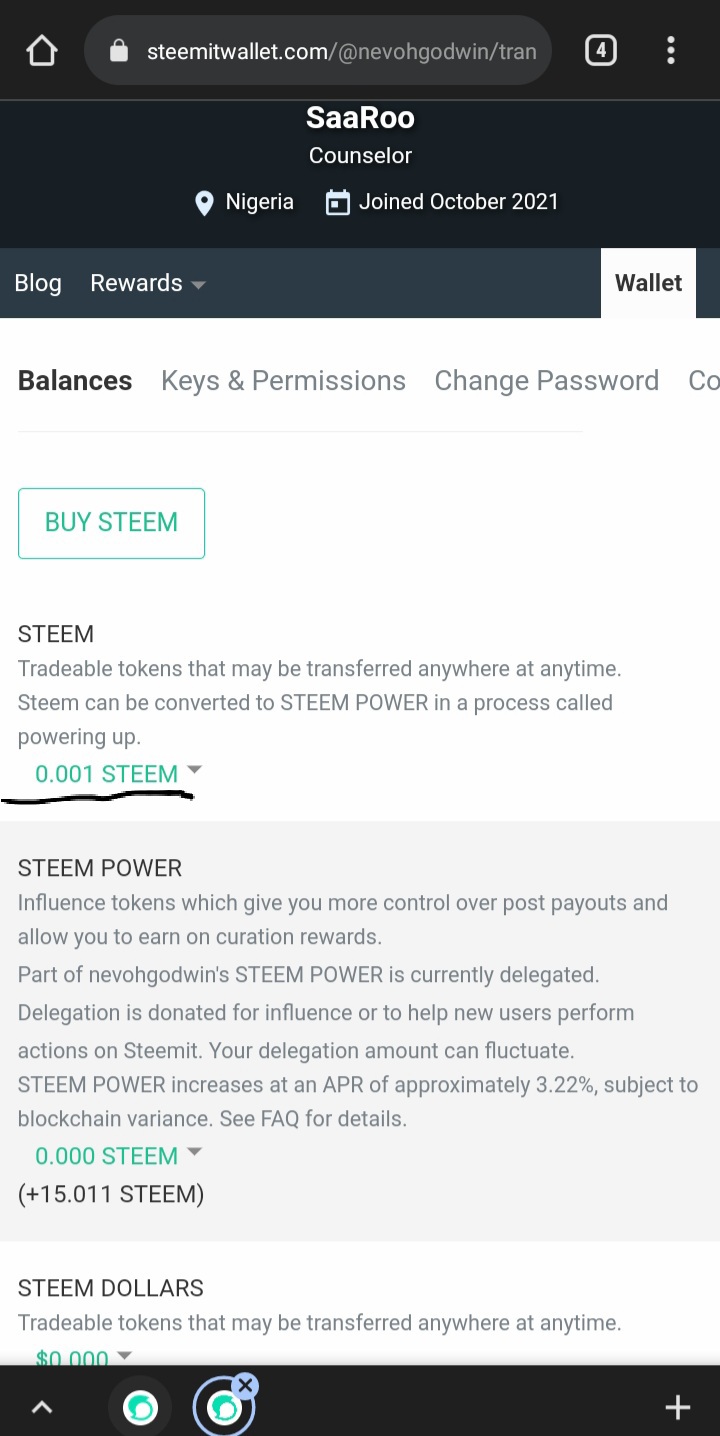Open the Rewards dropdown menu
This screenshot has height=1436, width=720.
[x=148, y=283]
